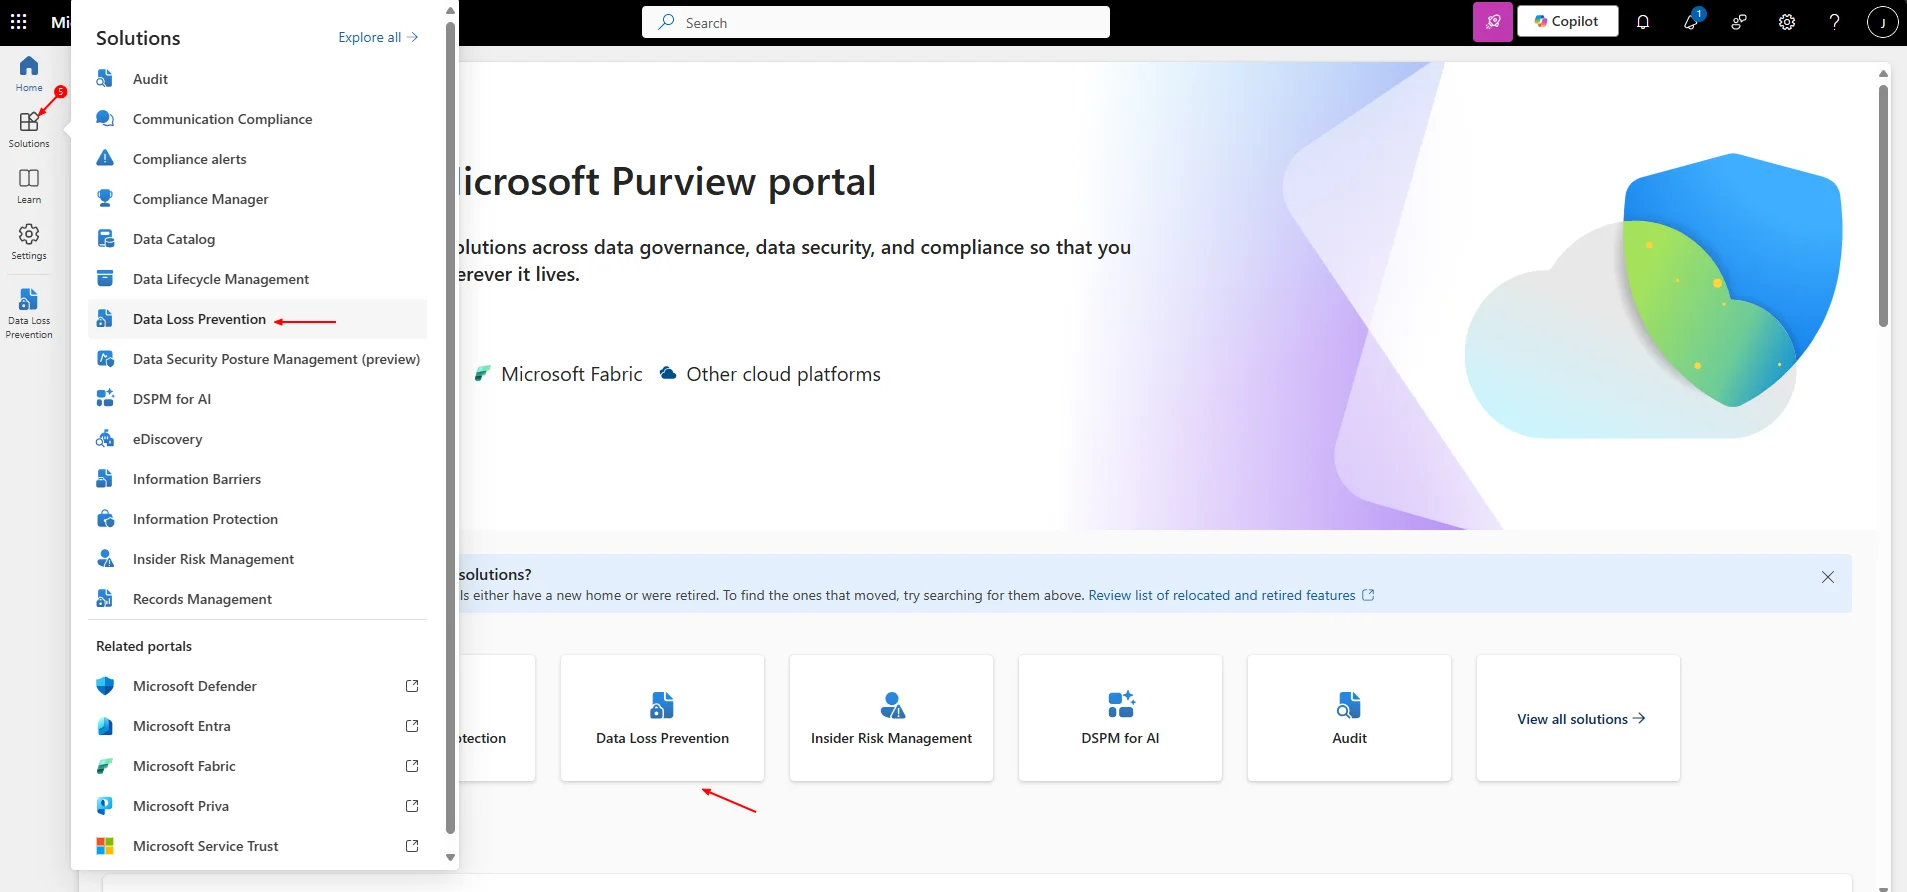Select Data Loss Prevention in flyout
This screenshot has width=1907, height=892.
(x=257, y=319)
